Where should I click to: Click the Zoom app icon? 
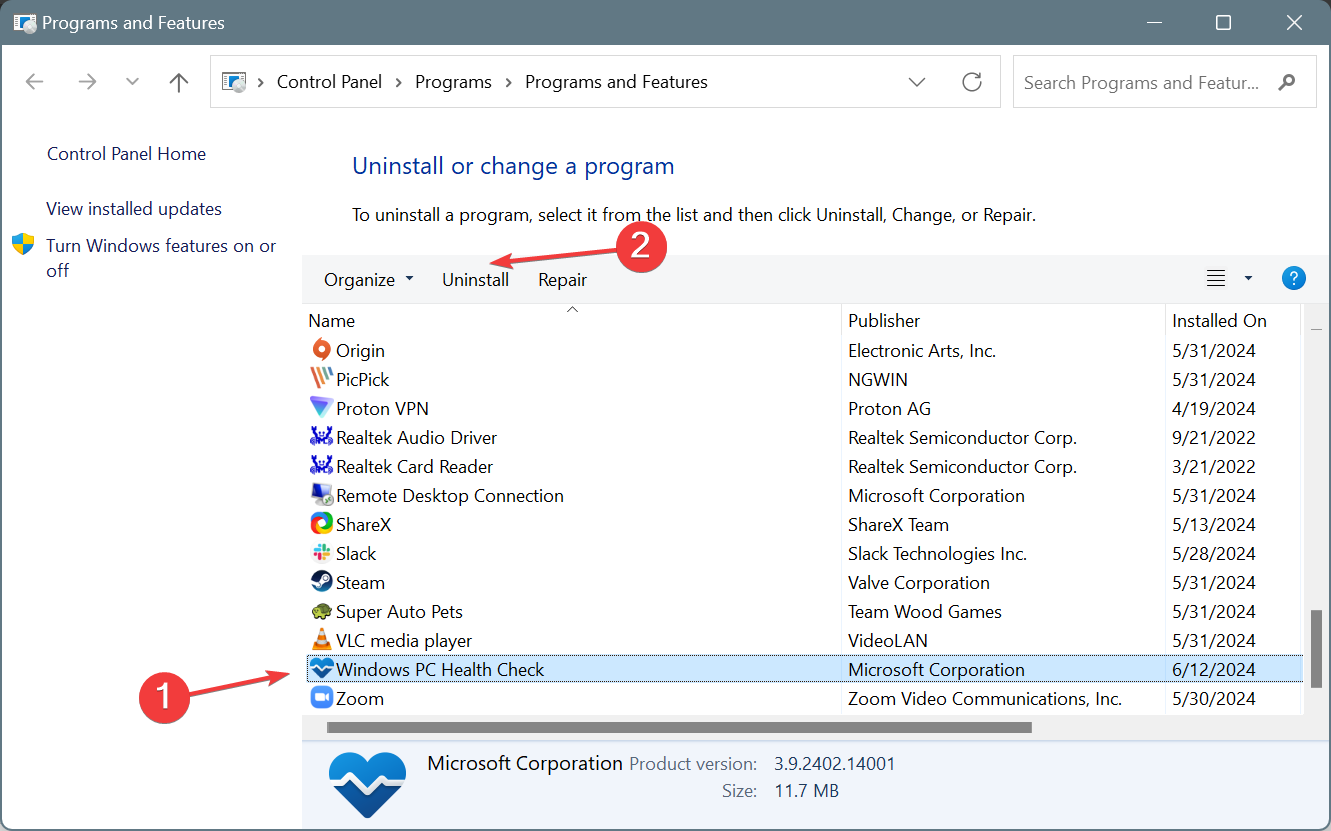[321, 698]
